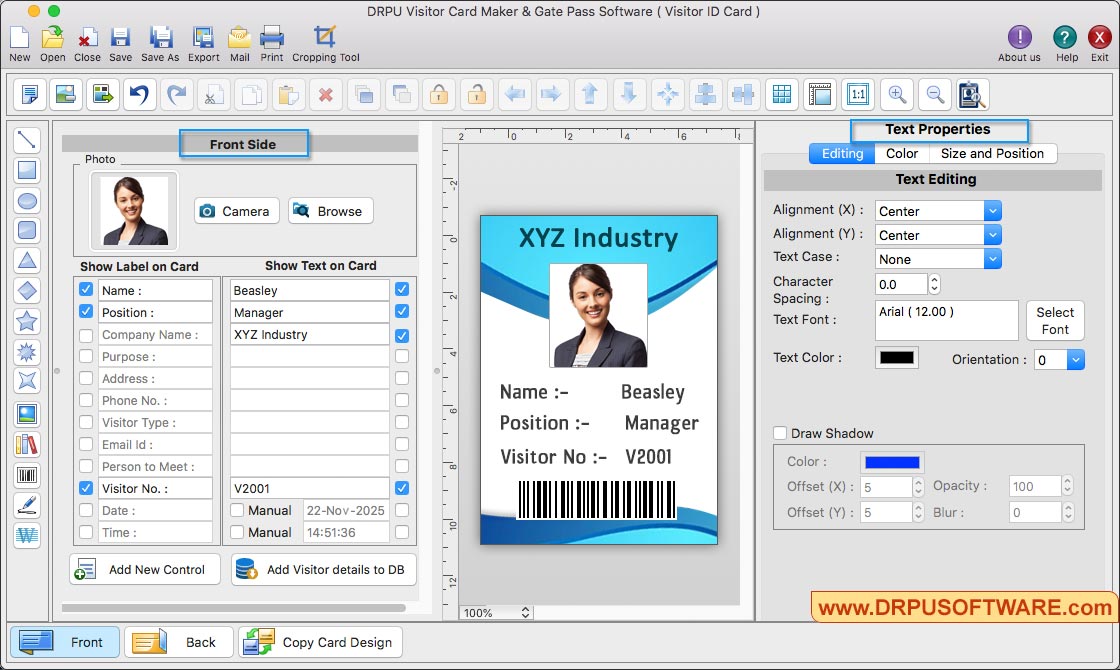Image resolution: width=1120 pixels, height=670 pixels.
Task: Click the Undo icon on the toolbar
Action: [x=139, y=94]
